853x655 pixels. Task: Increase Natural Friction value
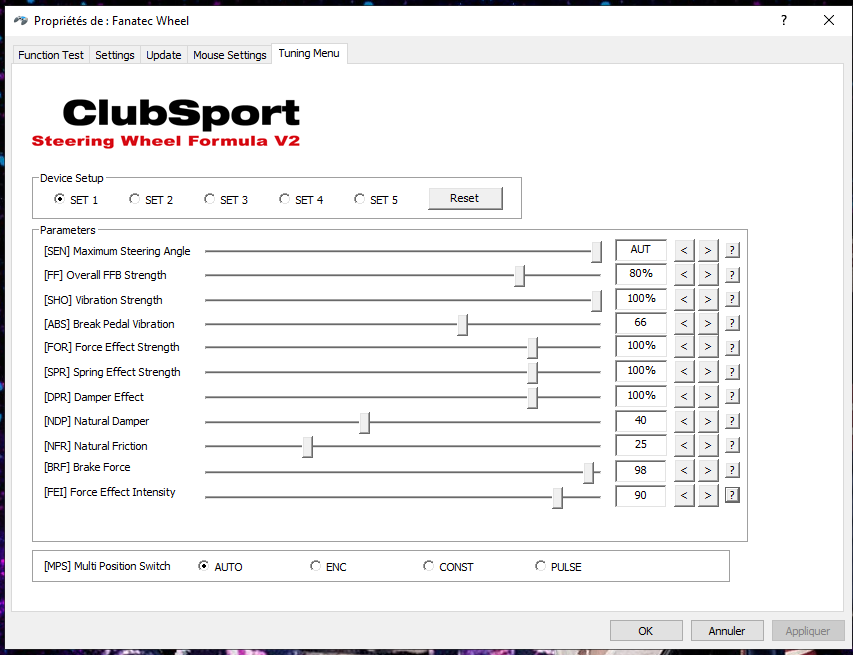708,445
